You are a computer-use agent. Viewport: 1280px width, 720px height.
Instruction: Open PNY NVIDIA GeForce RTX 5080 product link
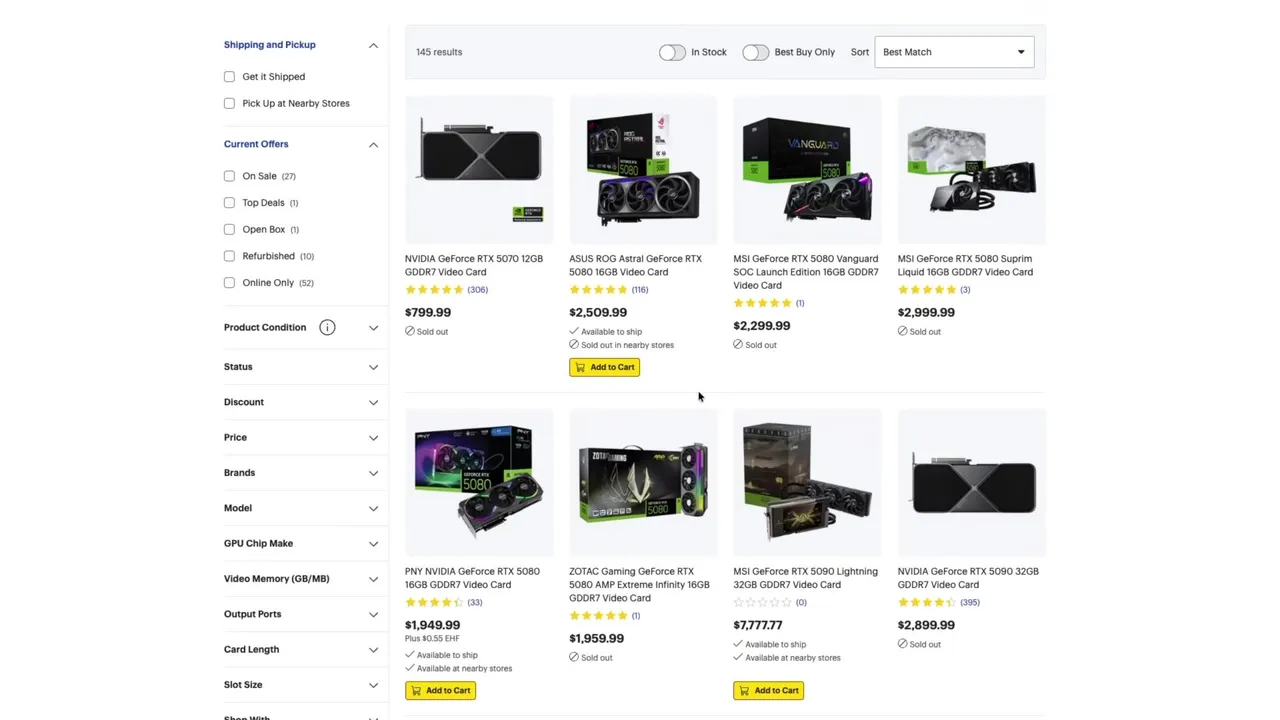point(472,578)
